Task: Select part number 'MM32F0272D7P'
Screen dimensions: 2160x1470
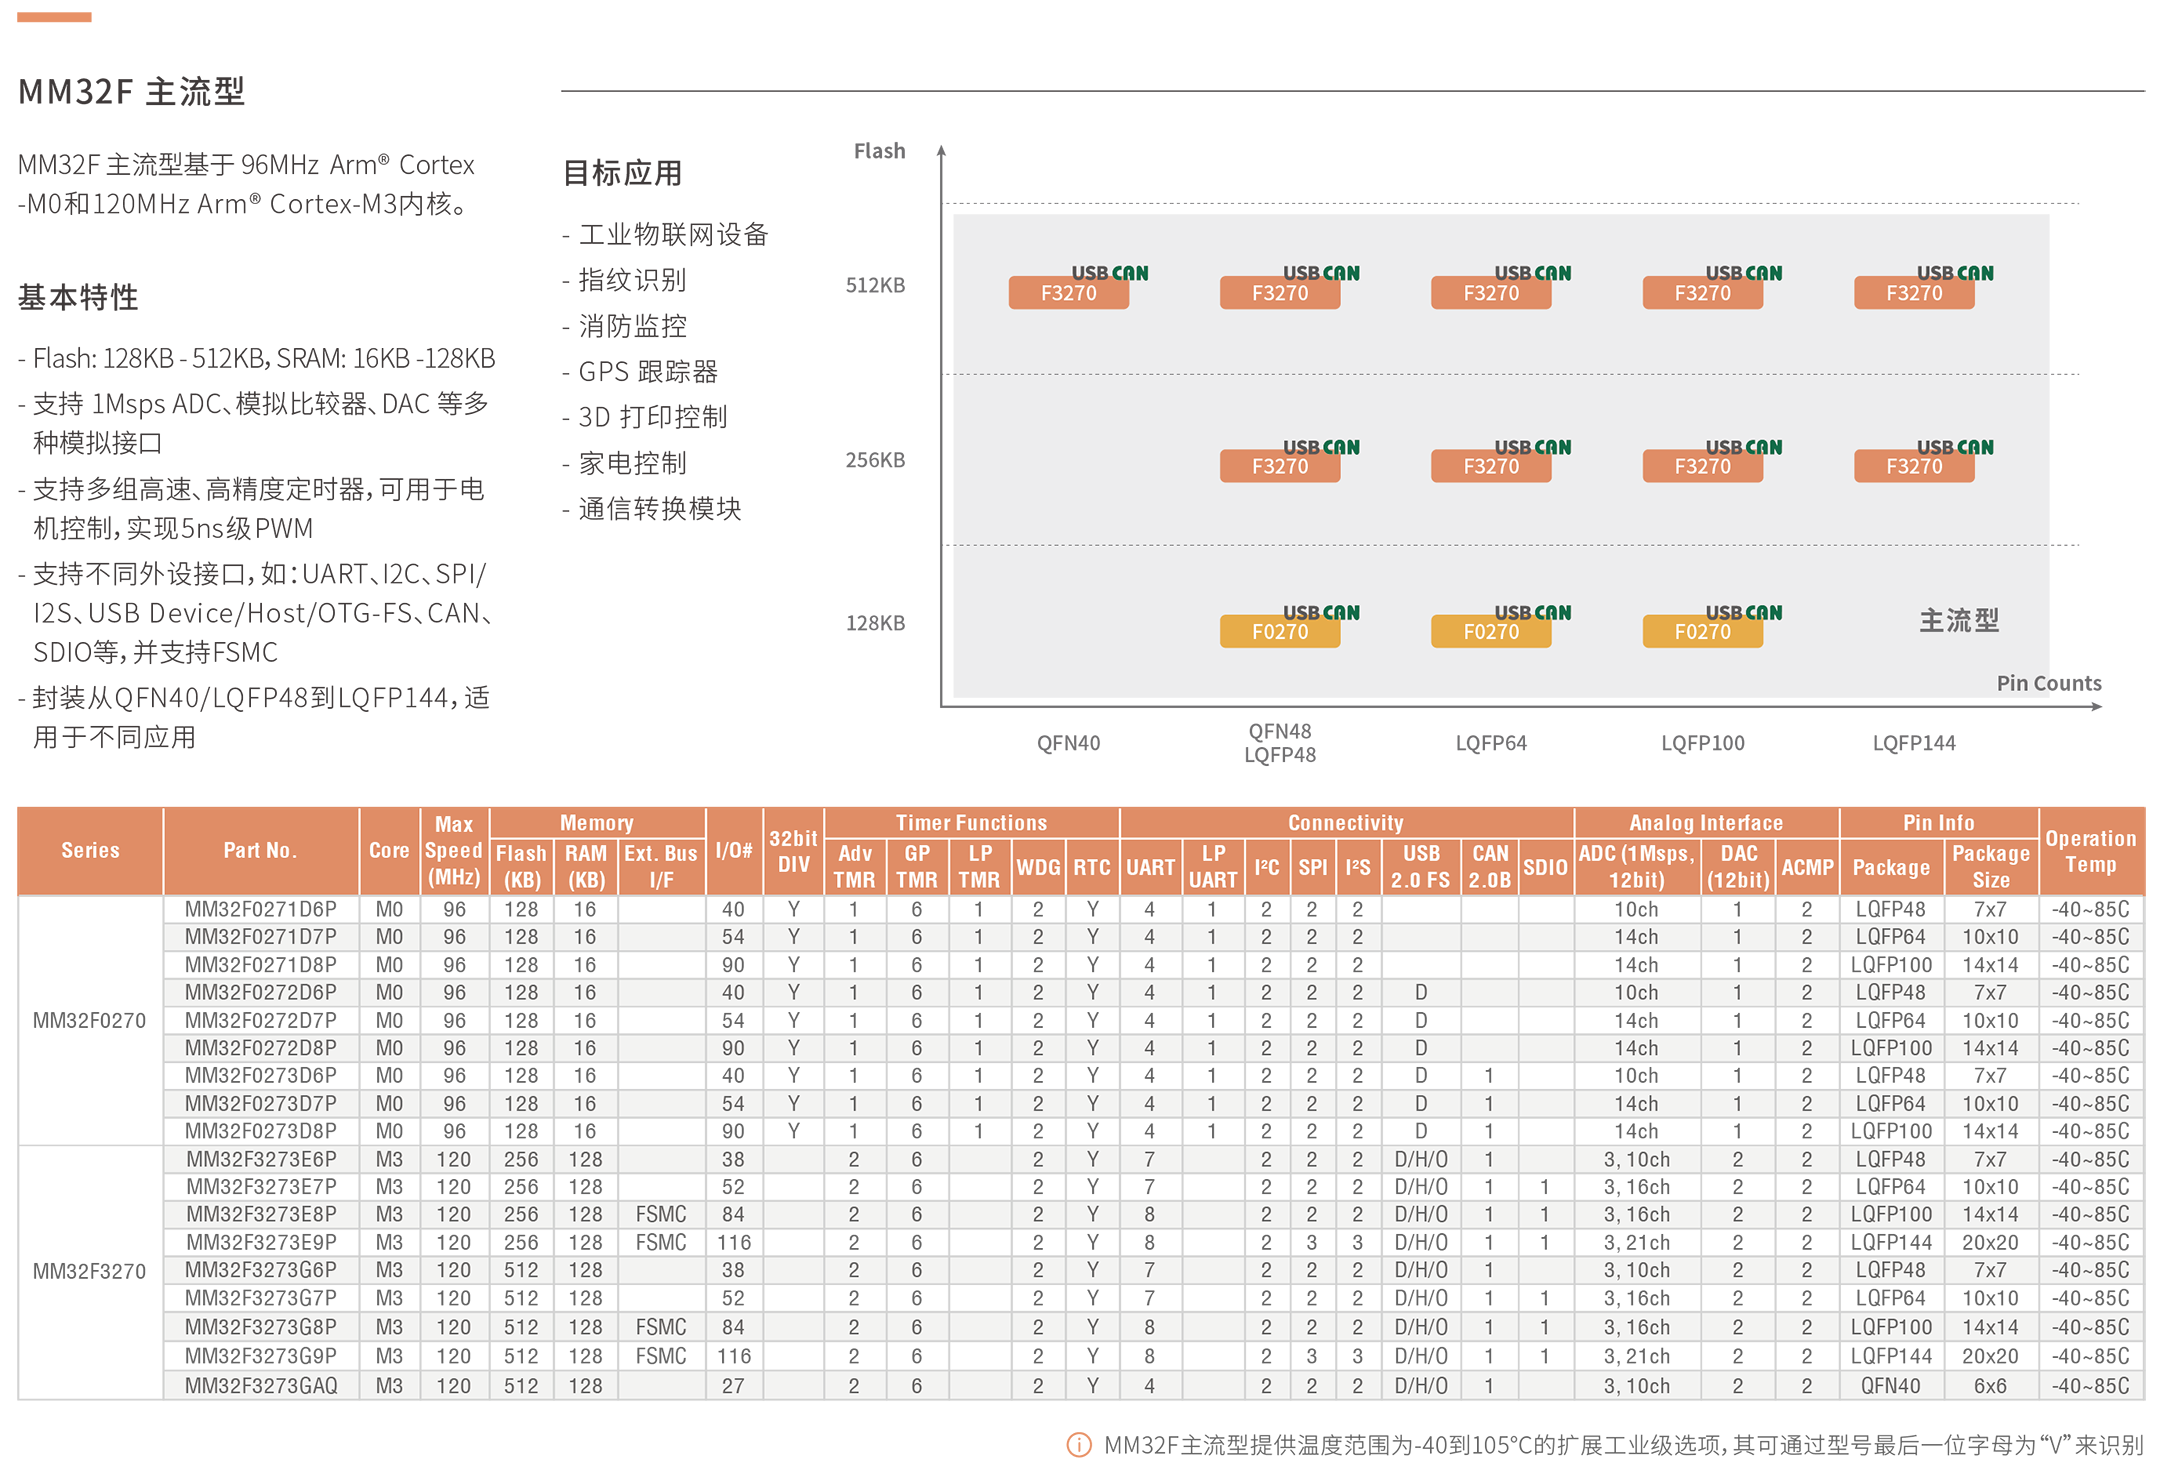Action: [260, 1020]
